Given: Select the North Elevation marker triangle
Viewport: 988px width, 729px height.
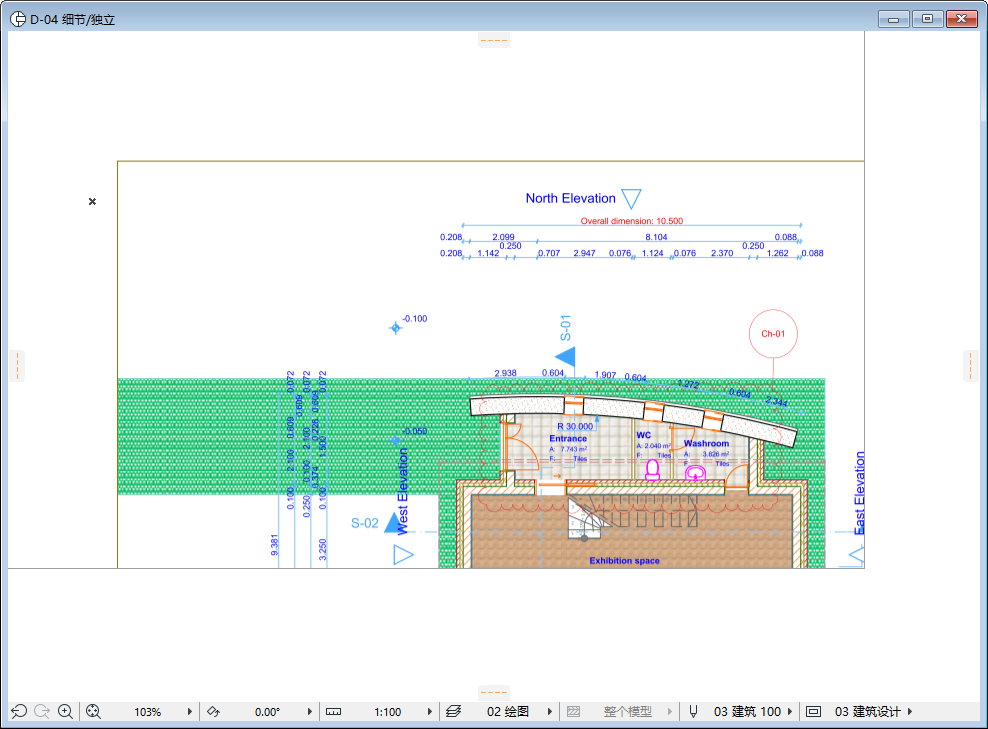Looking at the screenshot, I should click(x=630, y=198).
